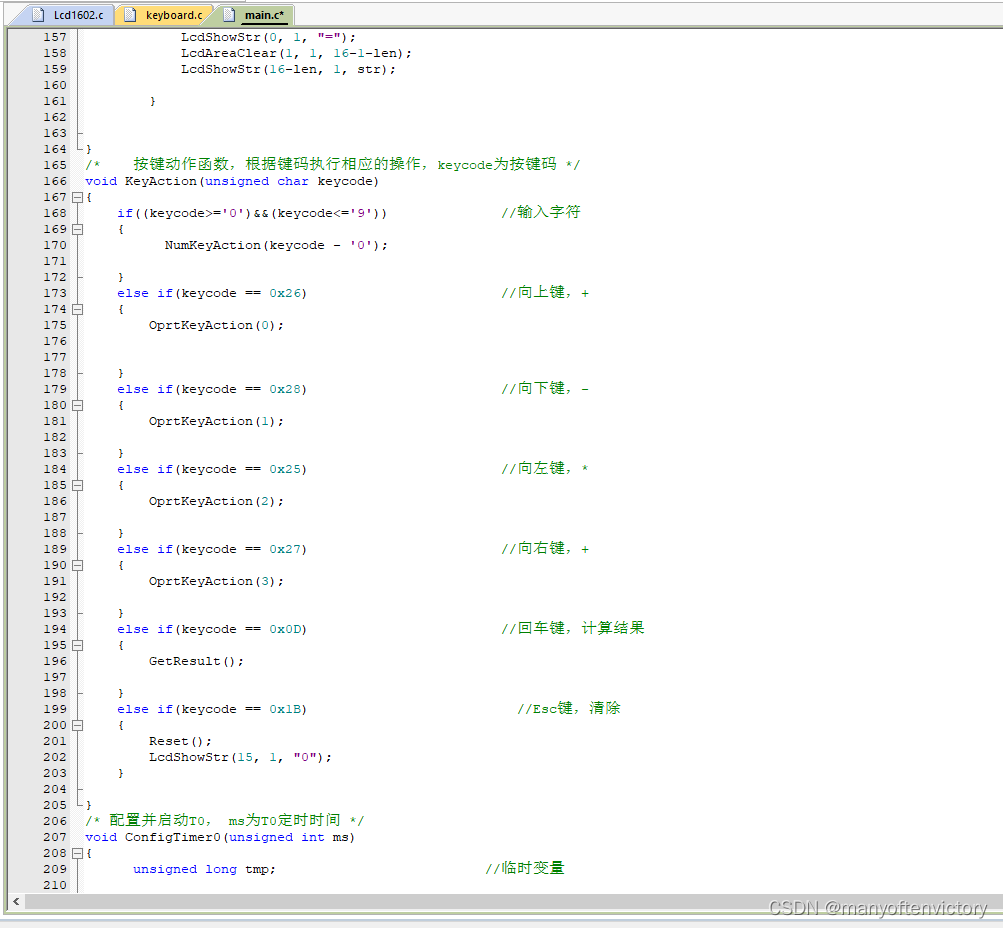Click on 'else if(keycode == 0x1B)' line
Viewport: 1003px width, 928px height.
pos(212,709)
